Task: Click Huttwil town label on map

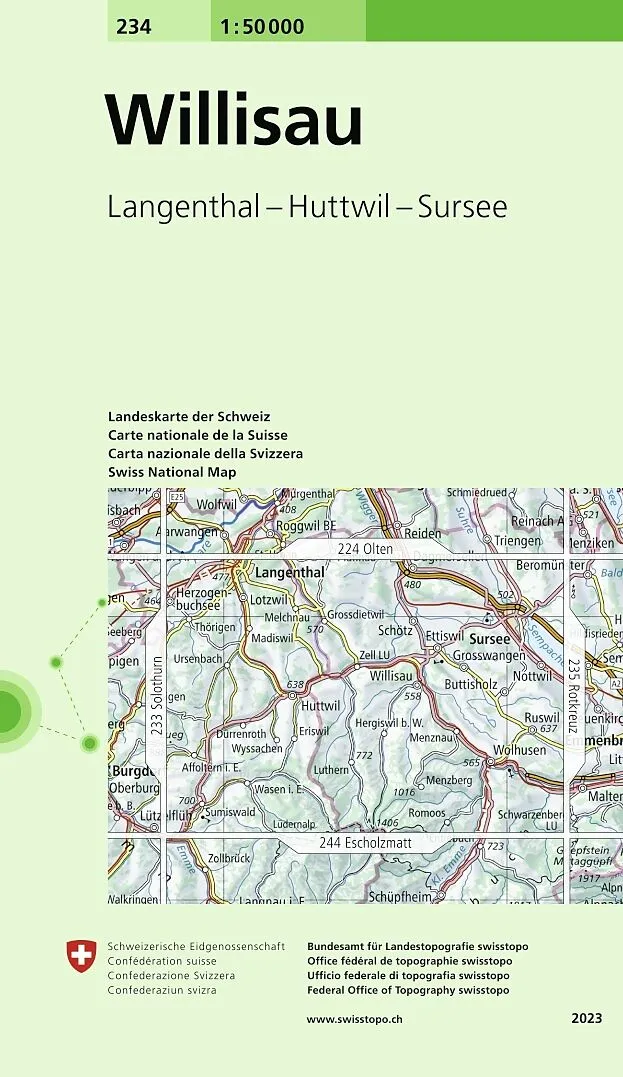Action: [320, 705]
